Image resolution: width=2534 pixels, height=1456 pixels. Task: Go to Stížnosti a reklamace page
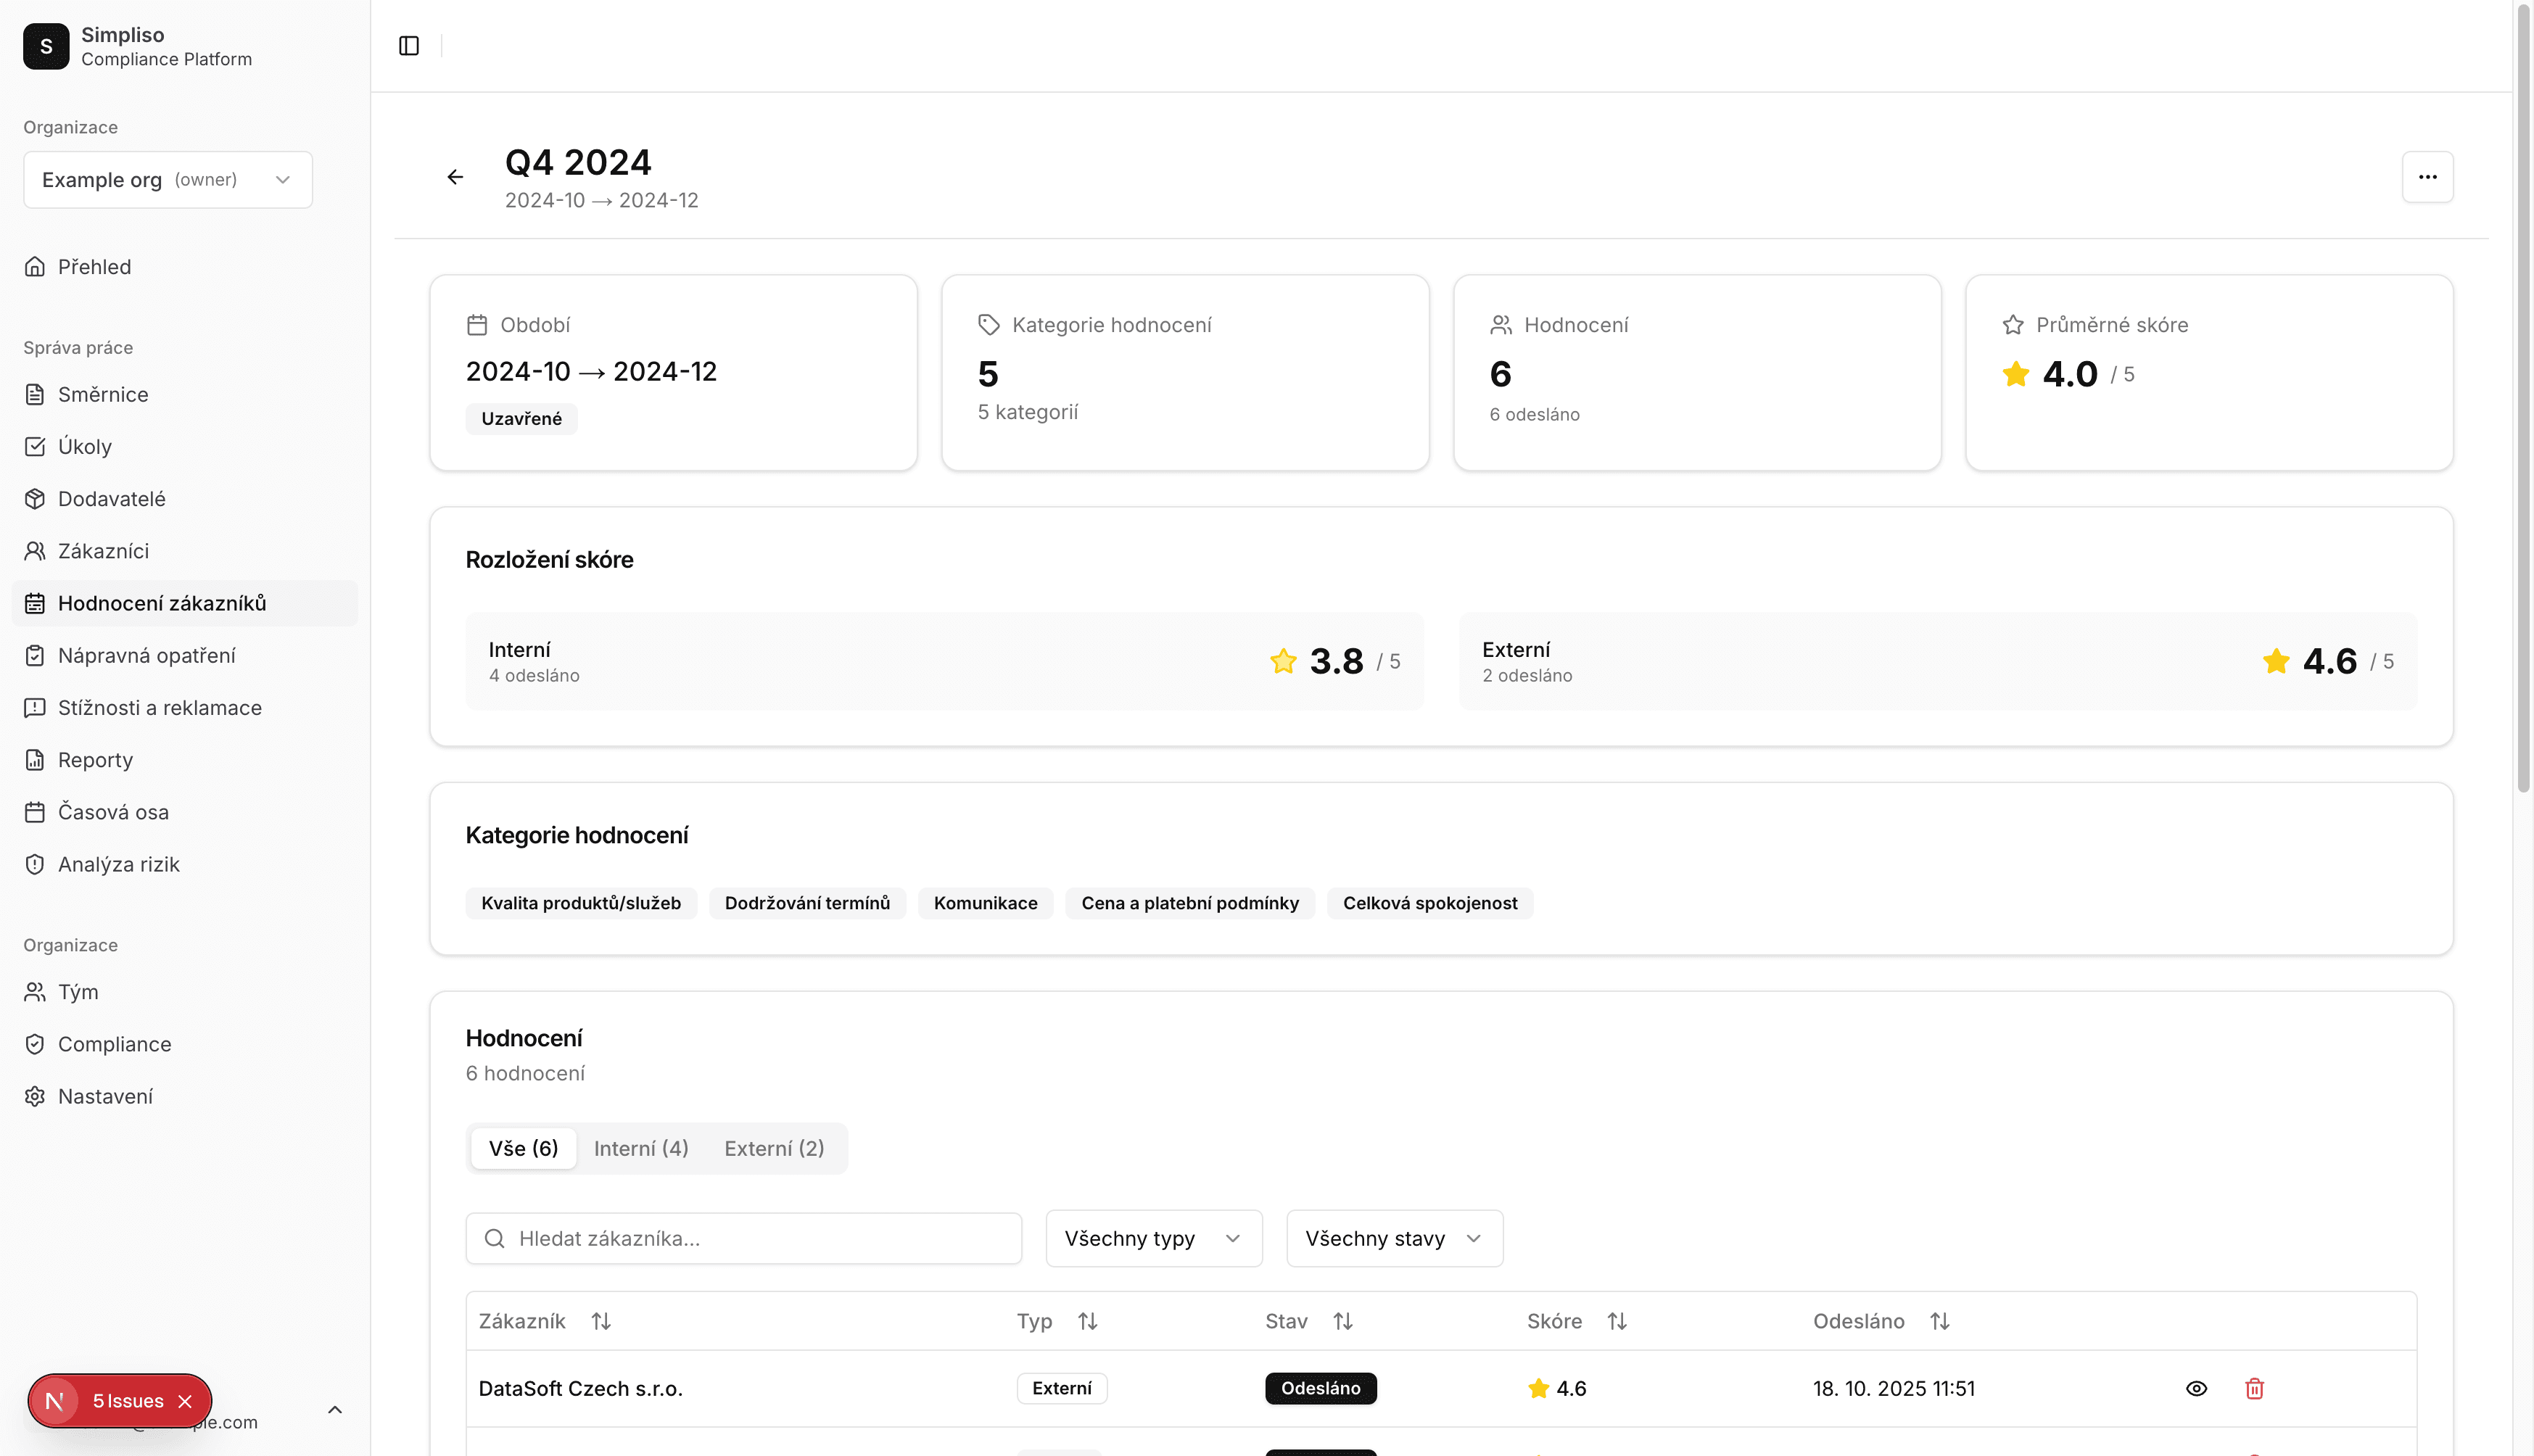coord(160,707)
